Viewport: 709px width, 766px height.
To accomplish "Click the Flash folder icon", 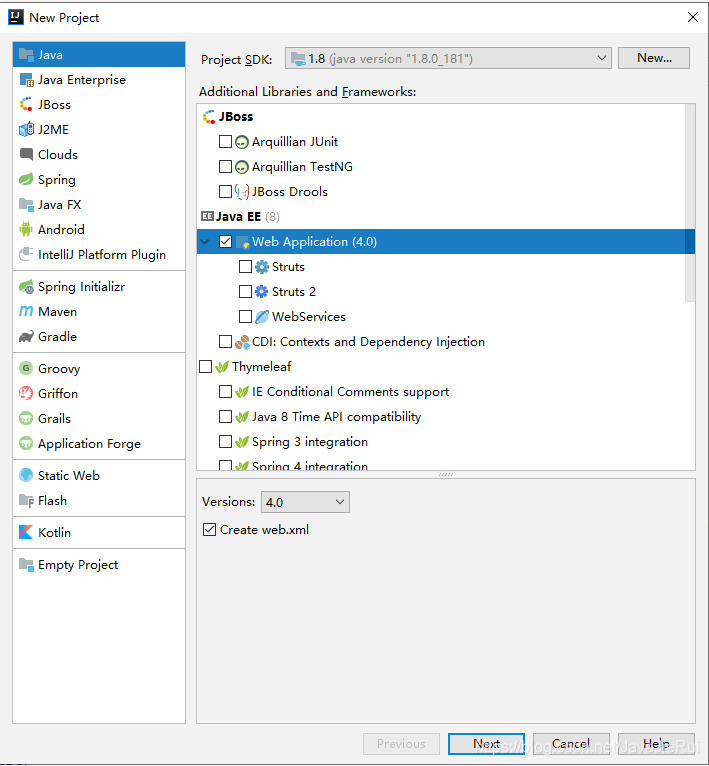I will (26, 500).
